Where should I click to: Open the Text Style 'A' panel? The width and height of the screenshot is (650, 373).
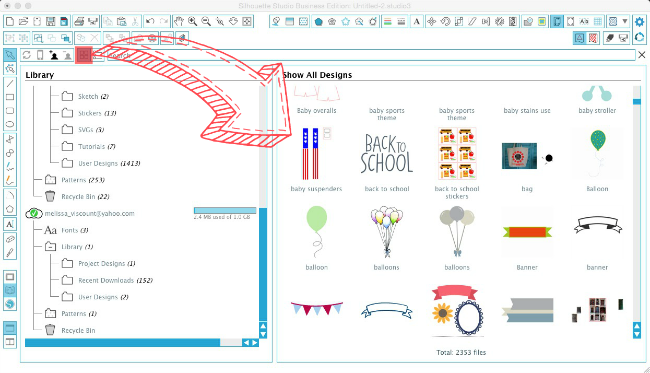[x=417, y=22]
